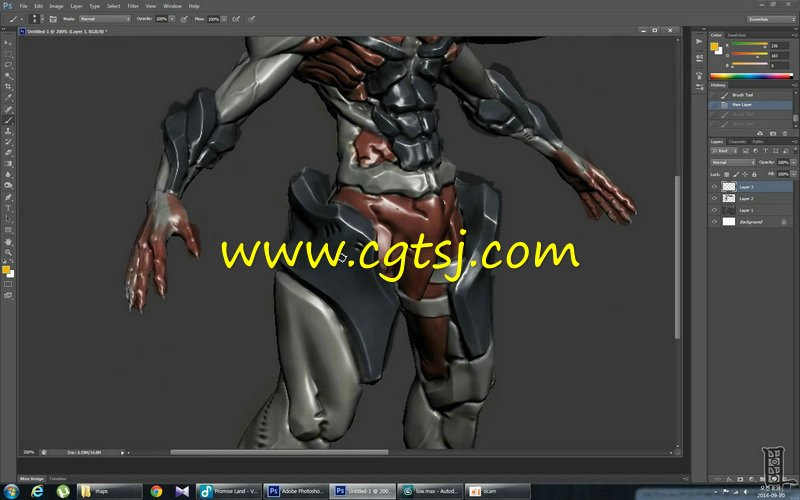Select the Path Selection tool
The width and height of the screenshot is (800, 500).
click(x=8, y=219)
